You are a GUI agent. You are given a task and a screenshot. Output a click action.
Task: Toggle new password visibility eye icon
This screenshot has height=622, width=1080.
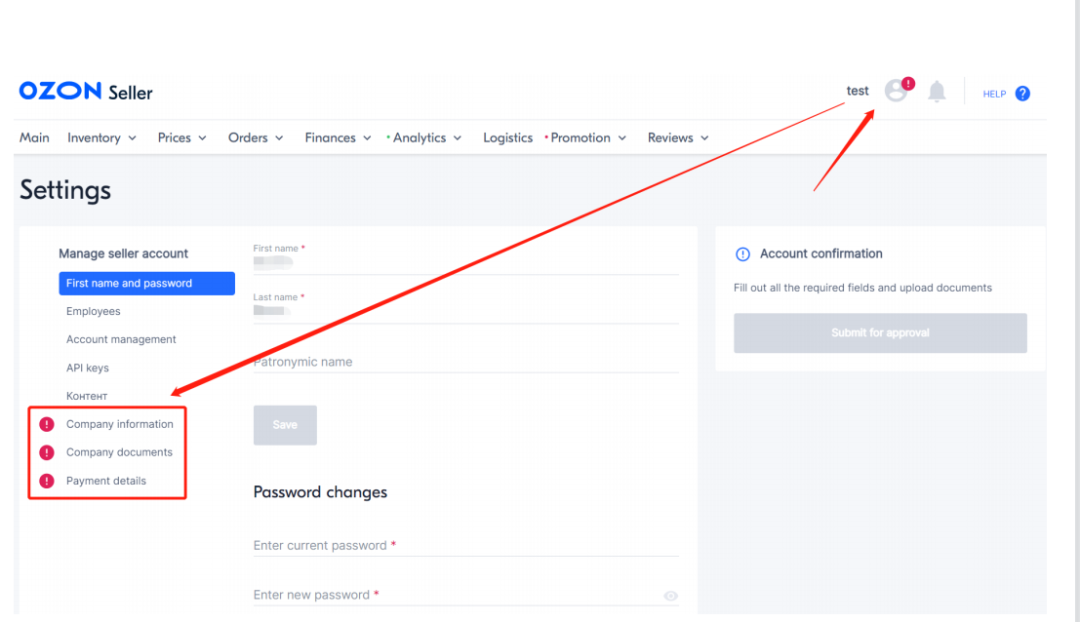pos(670,596)
